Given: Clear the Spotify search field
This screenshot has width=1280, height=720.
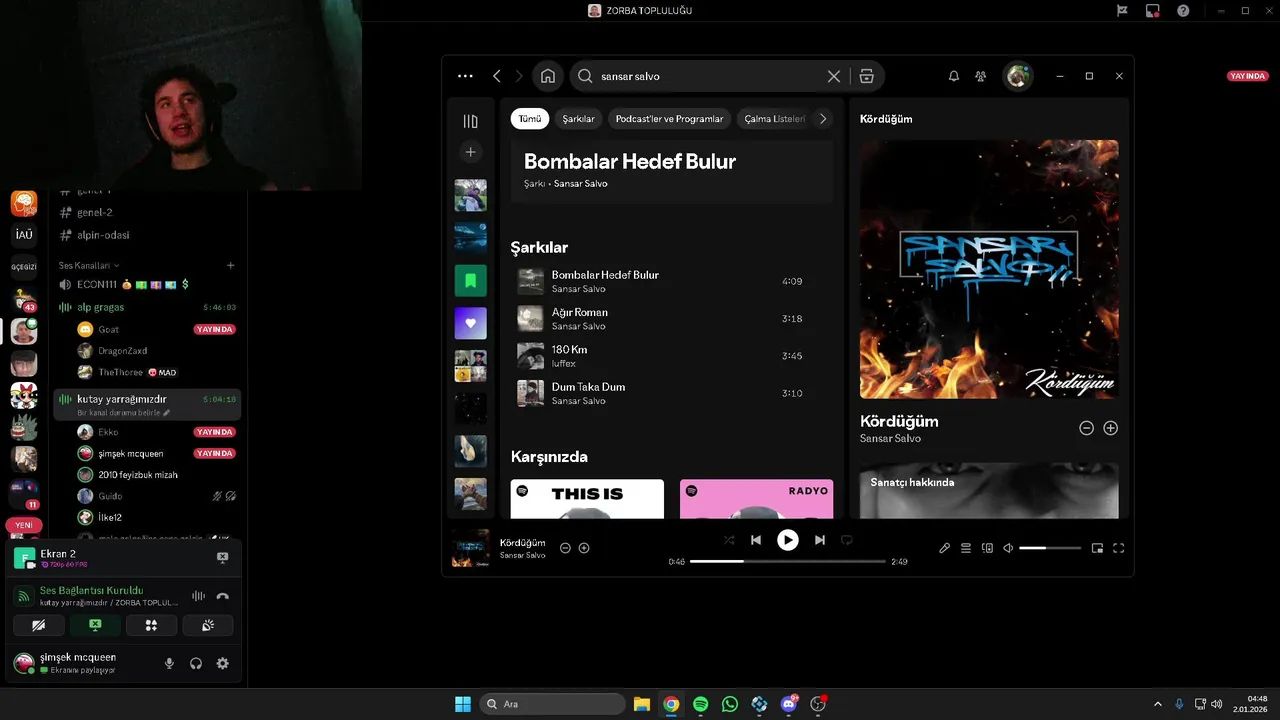Looking at the screenshot, I should click(x=834, y=76).
